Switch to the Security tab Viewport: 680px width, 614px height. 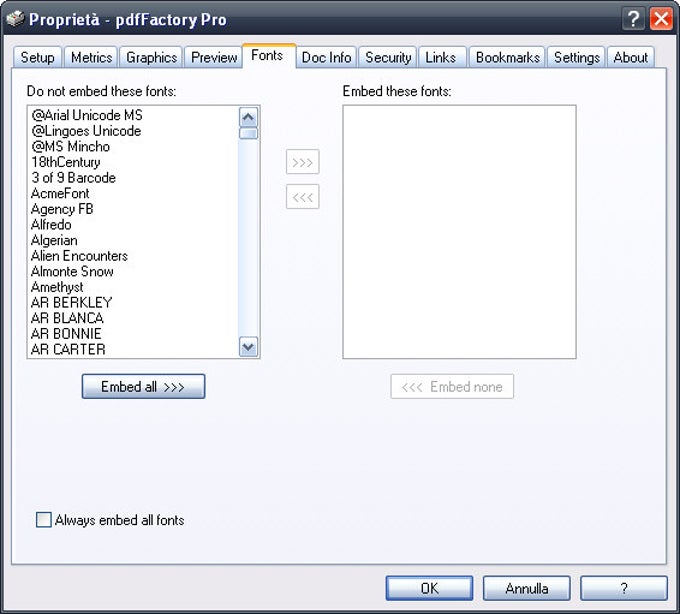click(388, 57)
